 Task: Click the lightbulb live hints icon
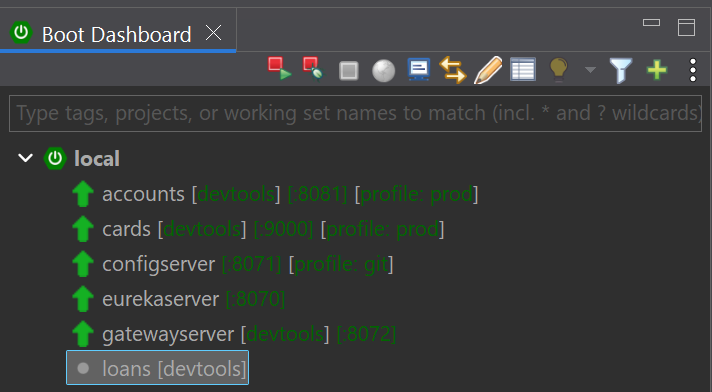coord(558,69)
